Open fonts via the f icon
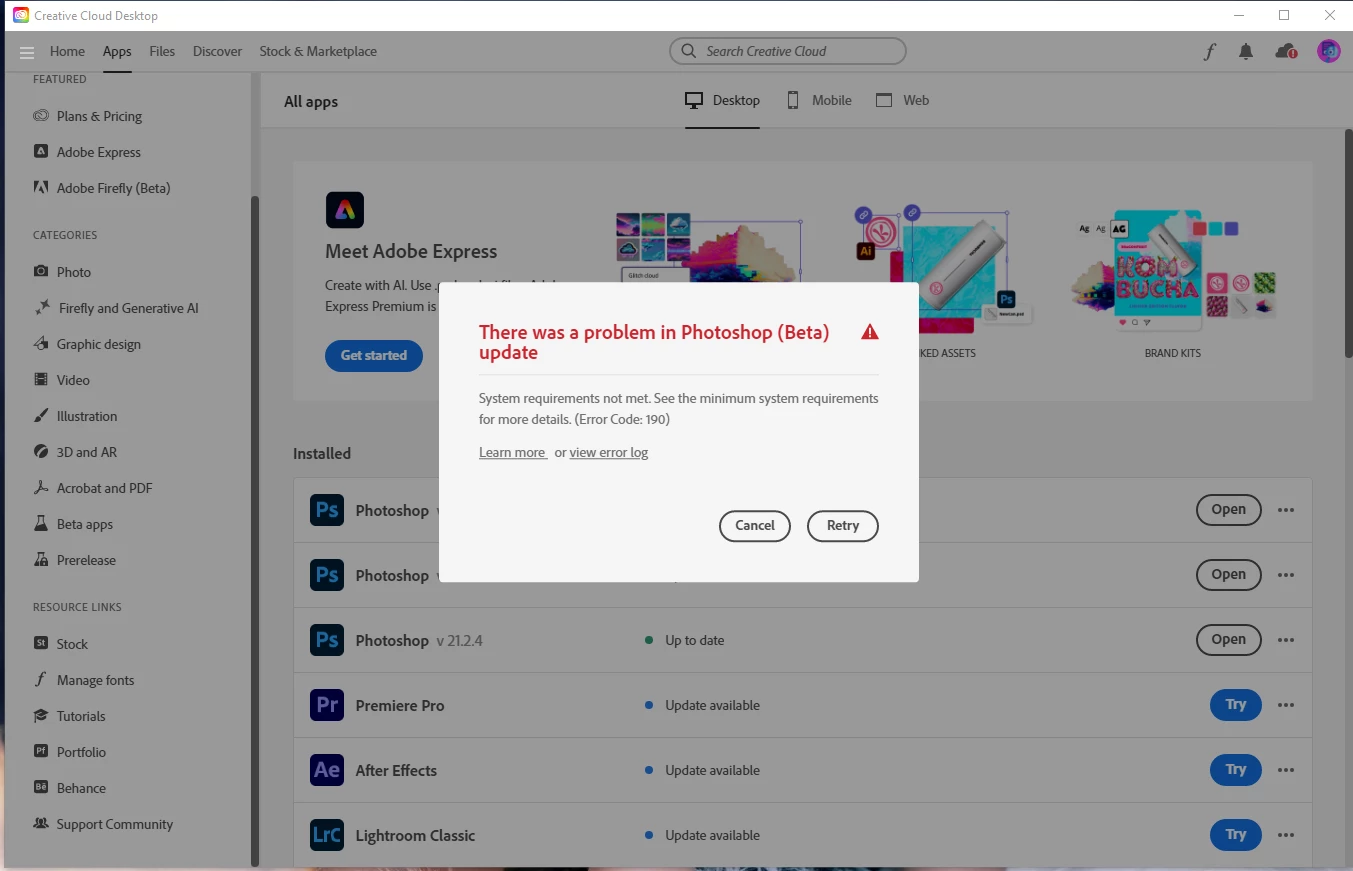The image size is (1353, 871). (1210, 51)
